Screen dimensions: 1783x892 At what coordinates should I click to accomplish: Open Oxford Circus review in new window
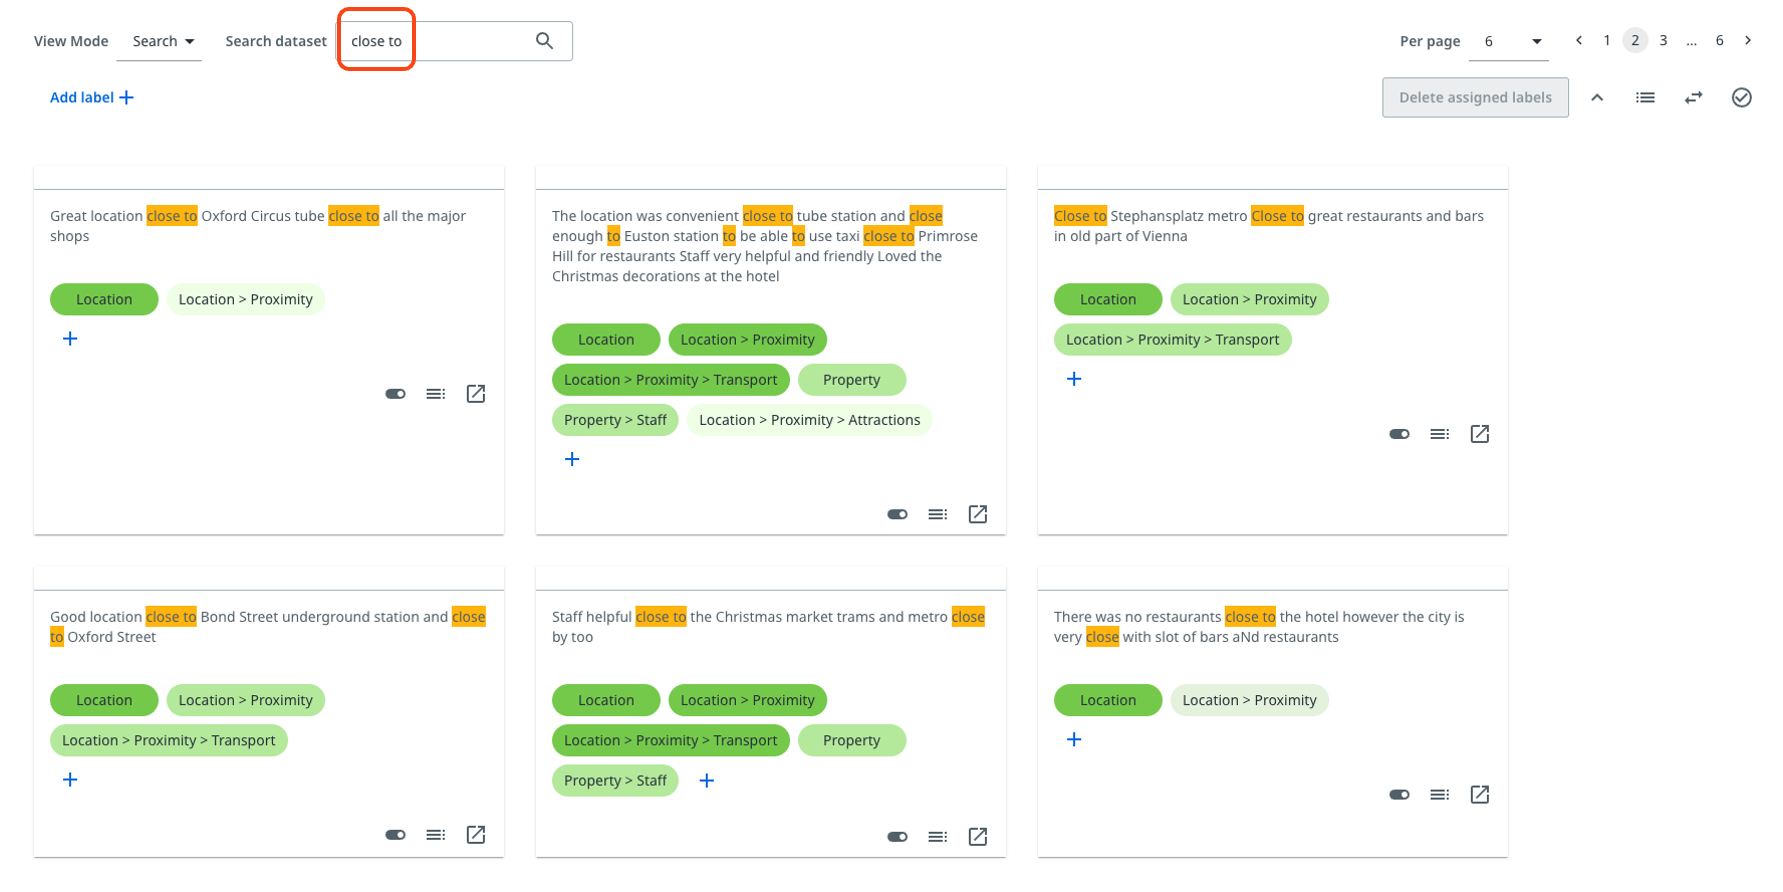476,394
